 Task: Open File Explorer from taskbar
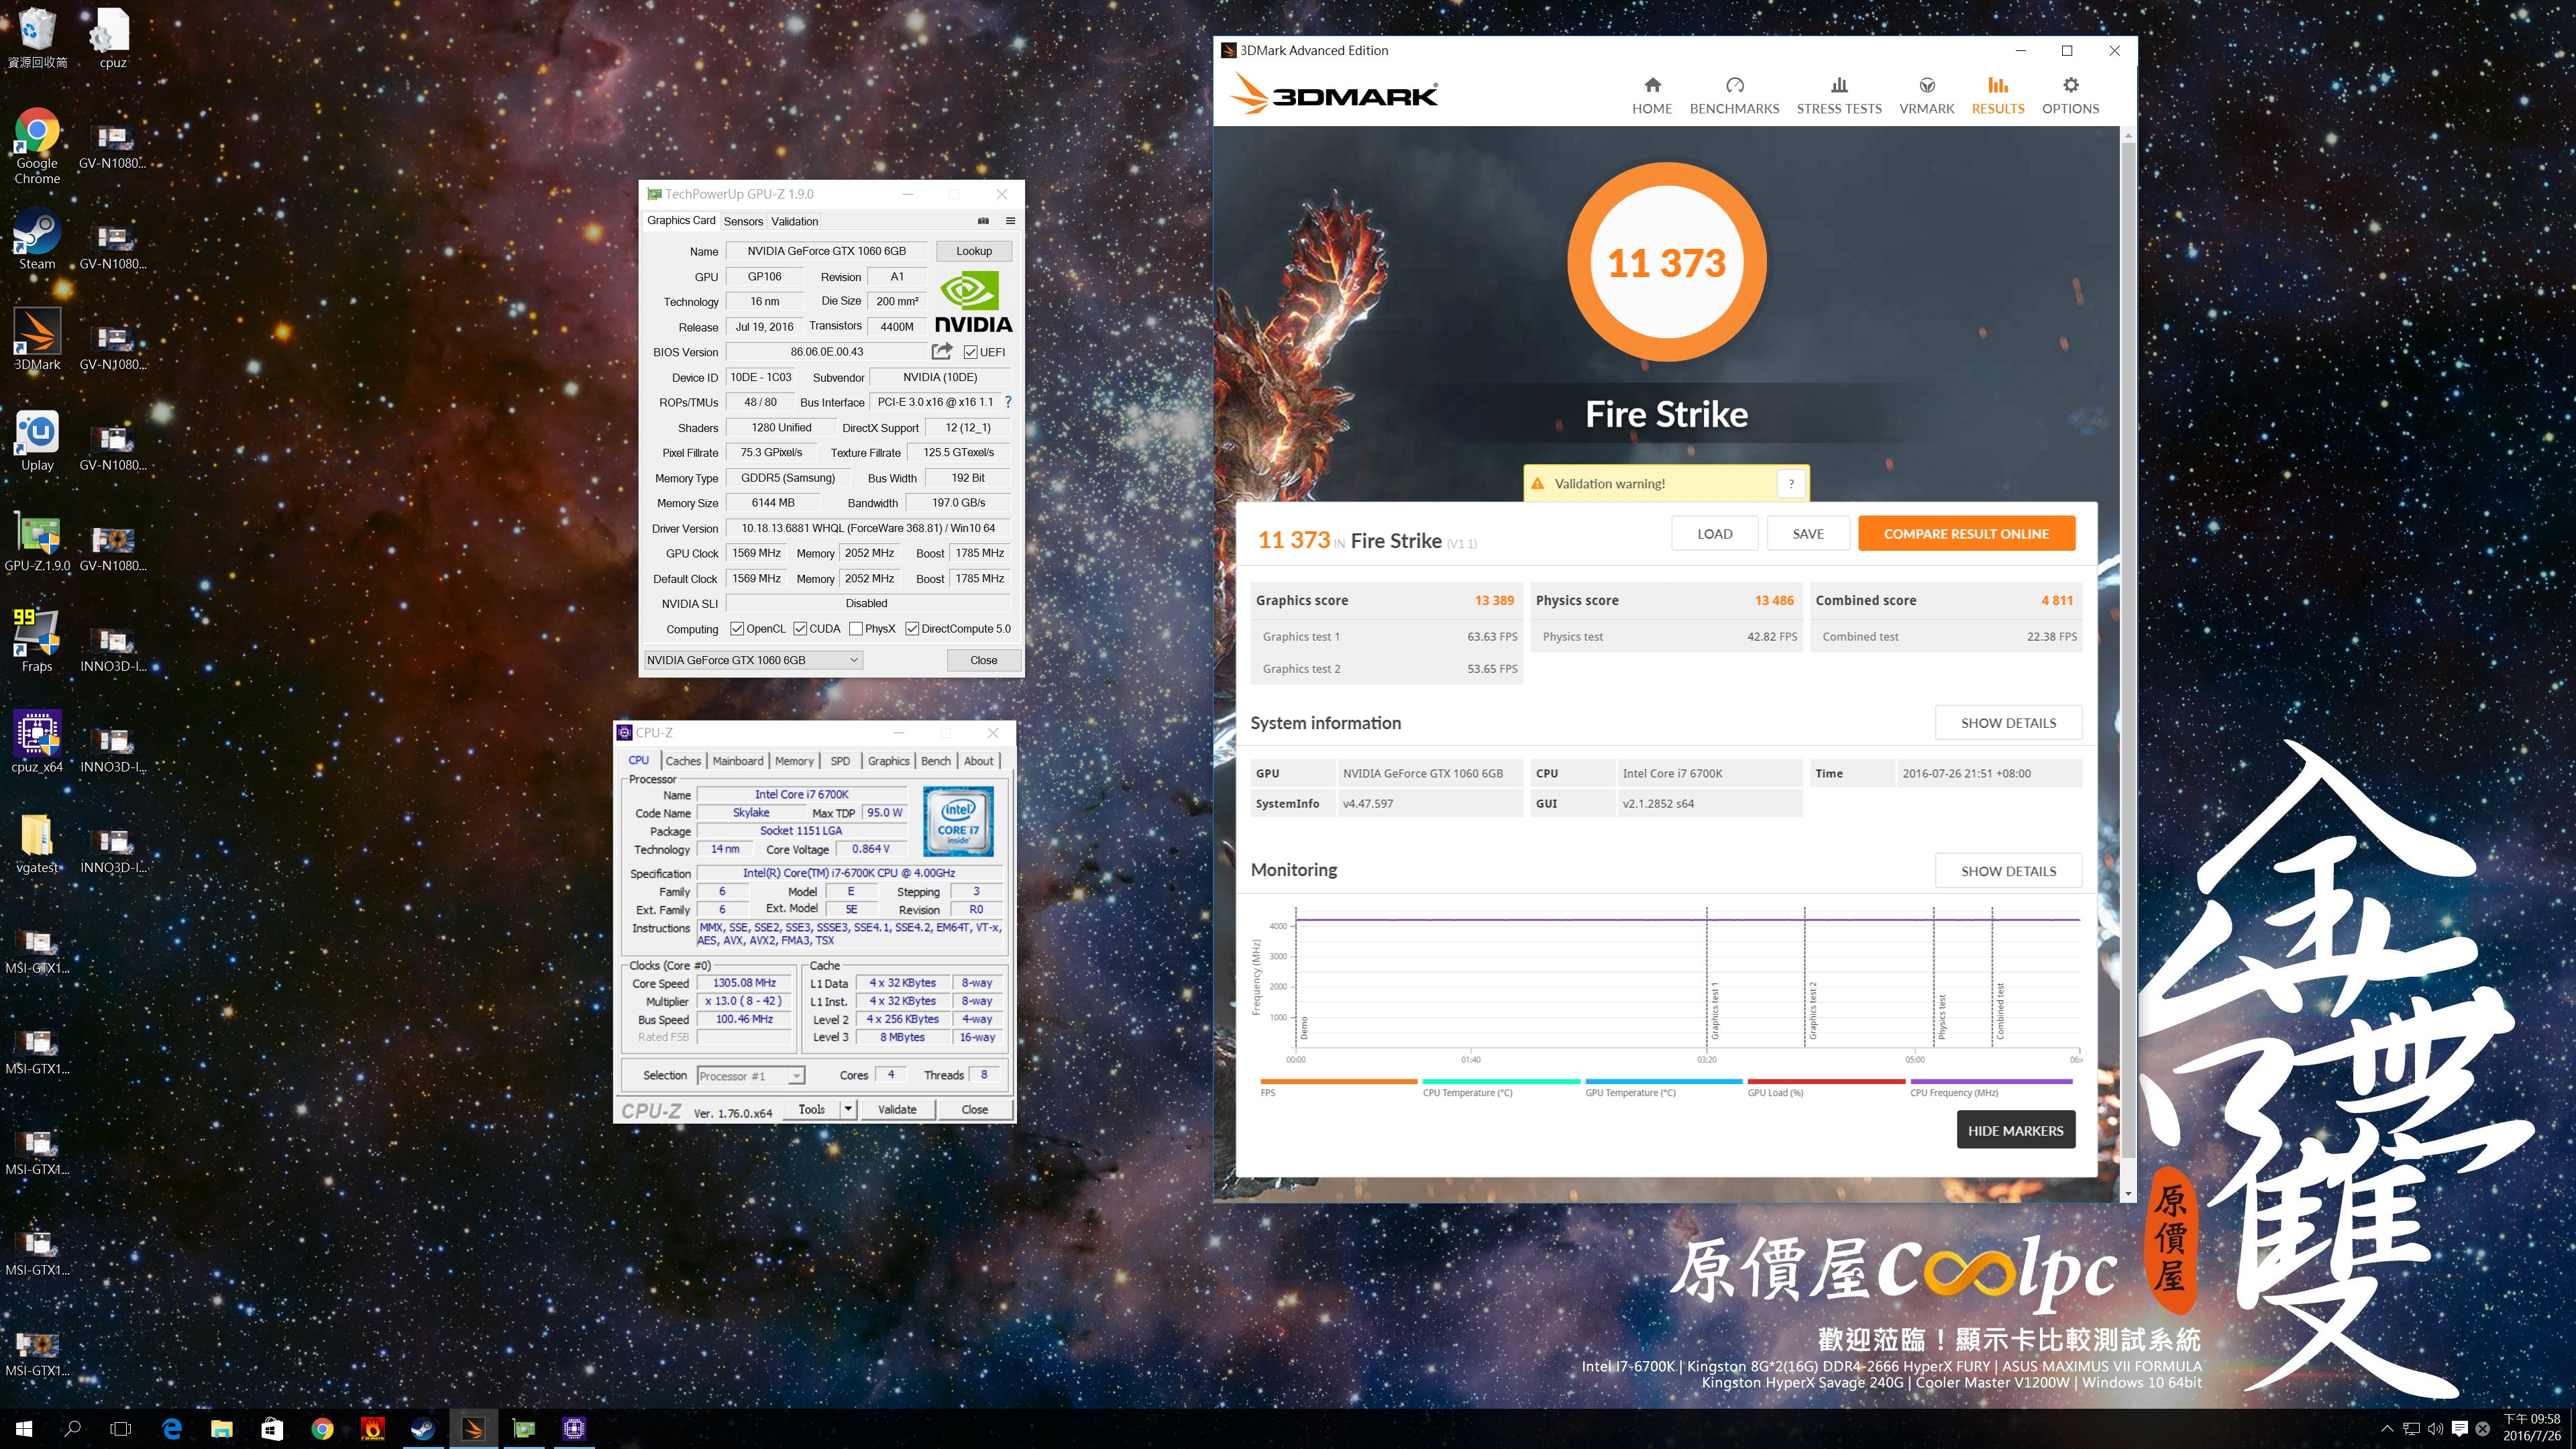pyautogui.click(x=222, y=1429)
